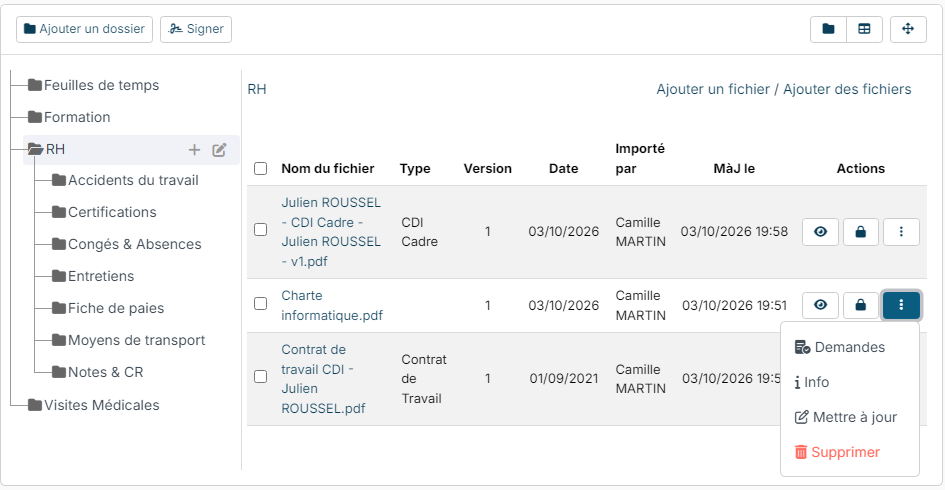Viewport: 945px width, 490px height.
Task: Open Moyens de transport subfolder
Action: tap(128, 340)
